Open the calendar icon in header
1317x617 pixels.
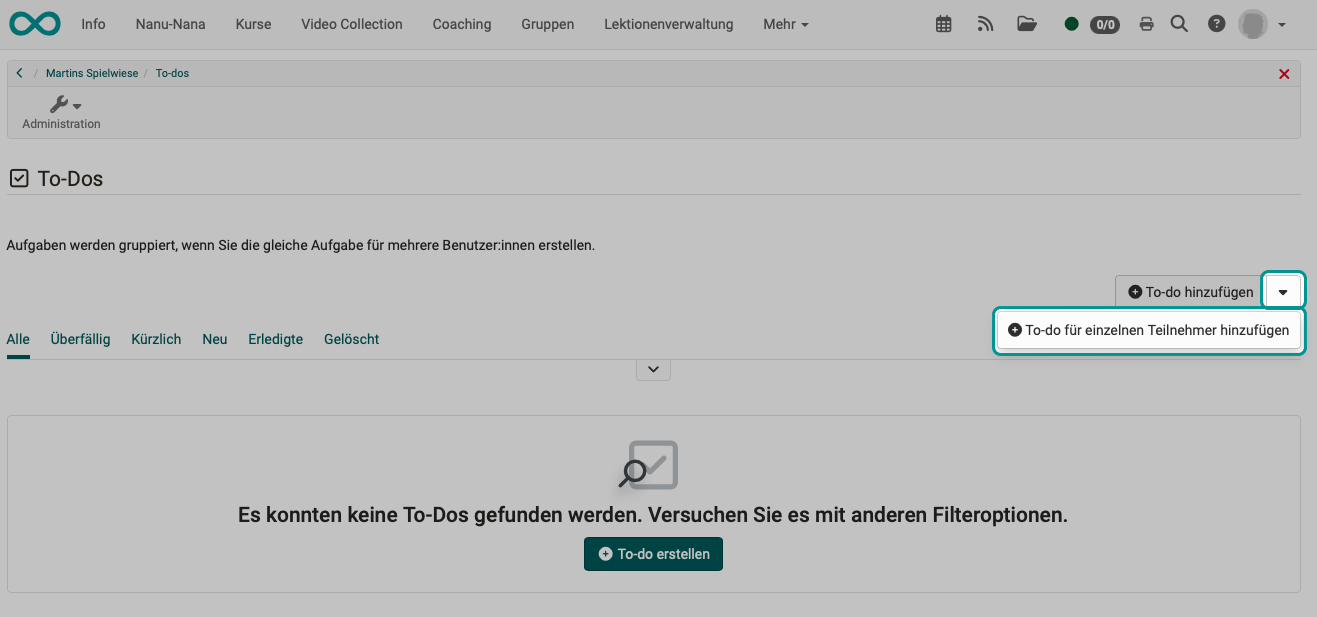coord(943,24)
